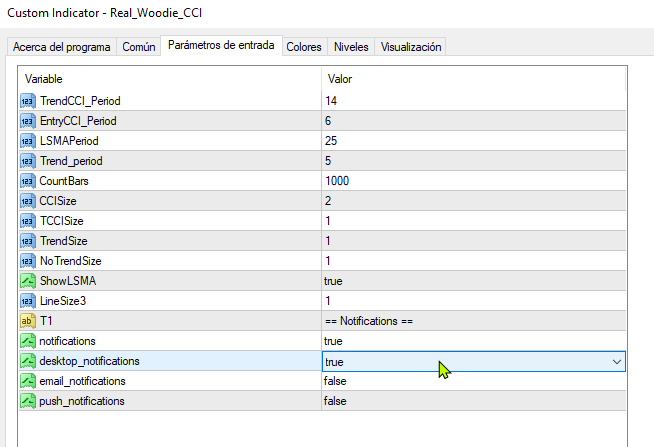The height and width of the screenshot is (447, 654).
Task: Click the integer icon beside TrendSize
Action: click(28, 241)
